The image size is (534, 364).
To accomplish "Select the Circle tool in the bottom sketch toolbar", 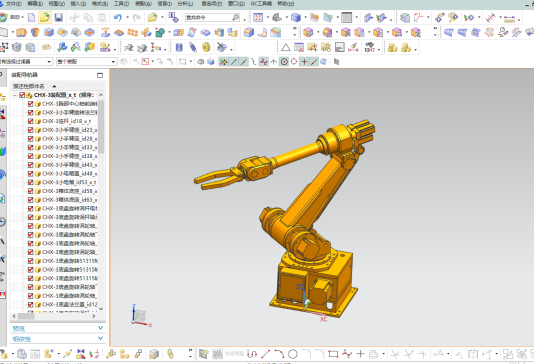I will tap(293, 354).
